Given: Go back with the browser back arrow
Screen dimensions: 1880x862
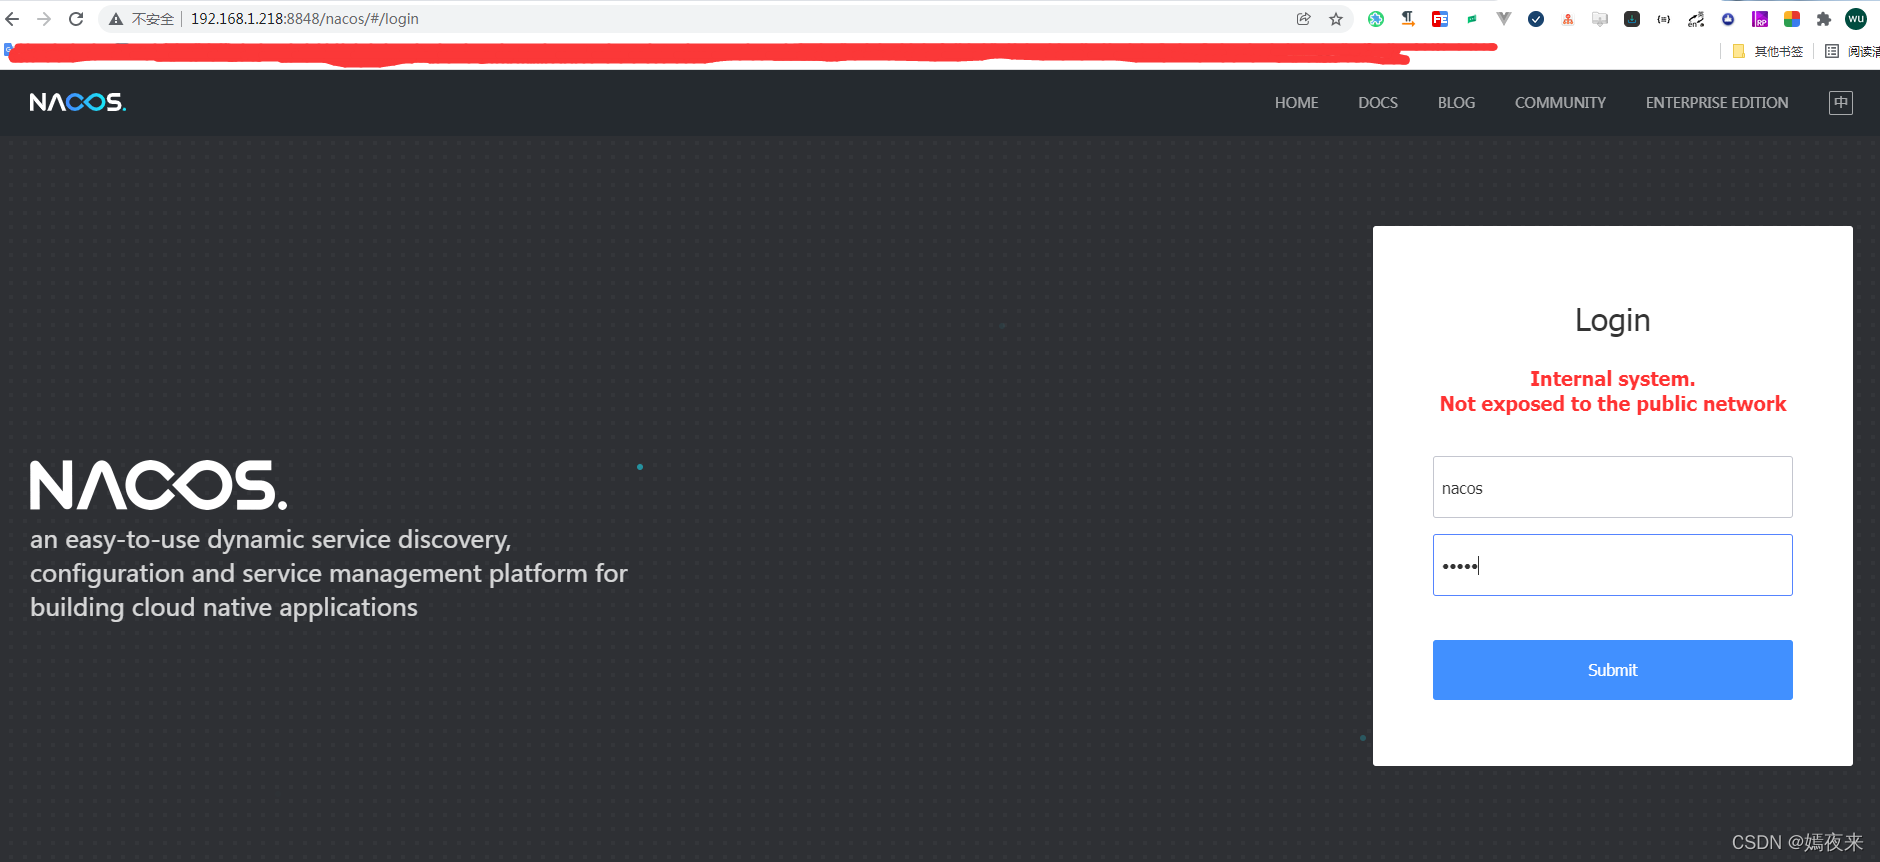Looking at the screenshot, I should point(12,19).
